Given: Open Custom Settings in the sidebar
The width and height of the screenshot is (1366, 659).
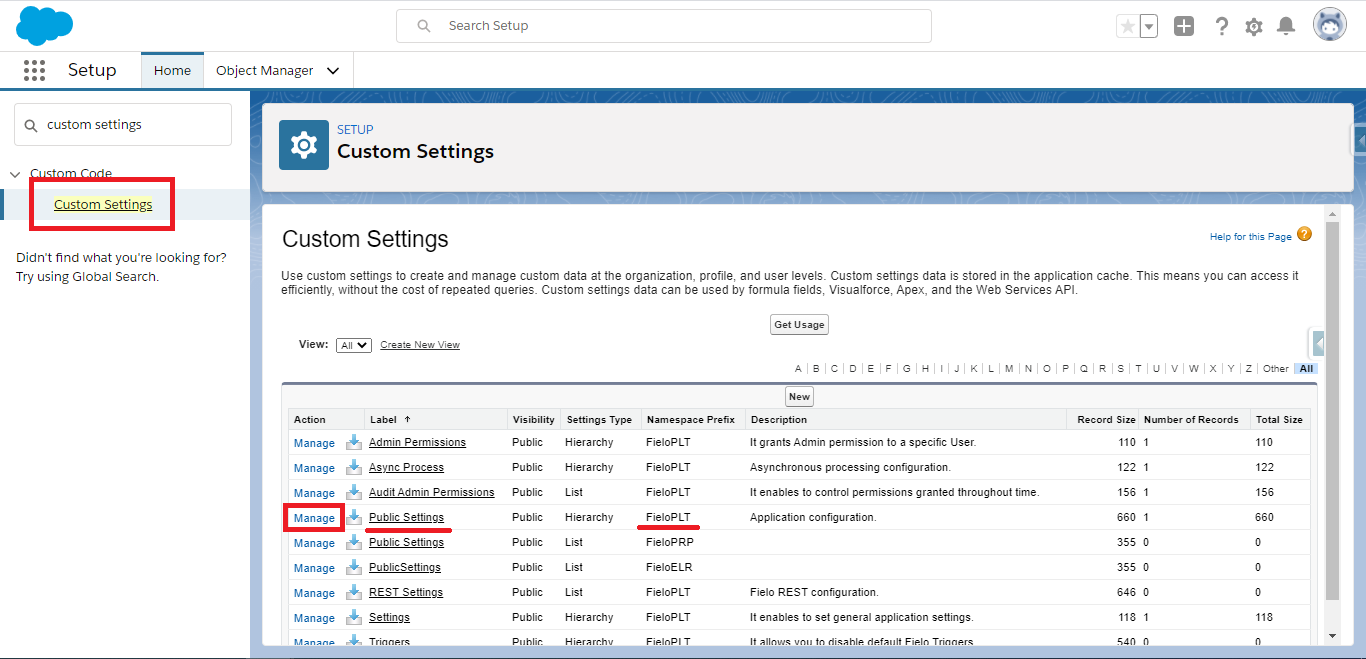Looking at the screenshot, I should point(103,204).
